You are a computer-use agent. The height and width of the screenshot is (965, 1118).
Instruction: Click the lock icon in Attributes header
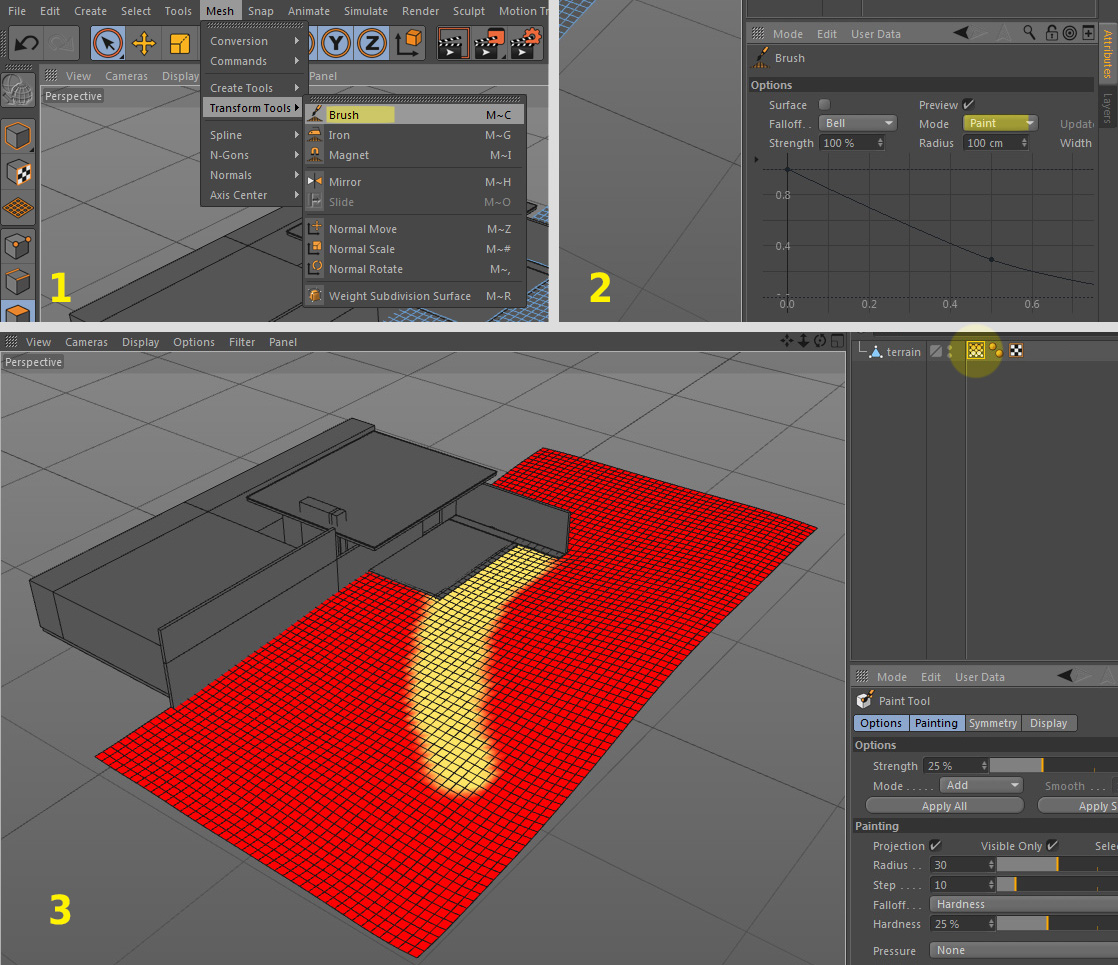coord(1052,33)
